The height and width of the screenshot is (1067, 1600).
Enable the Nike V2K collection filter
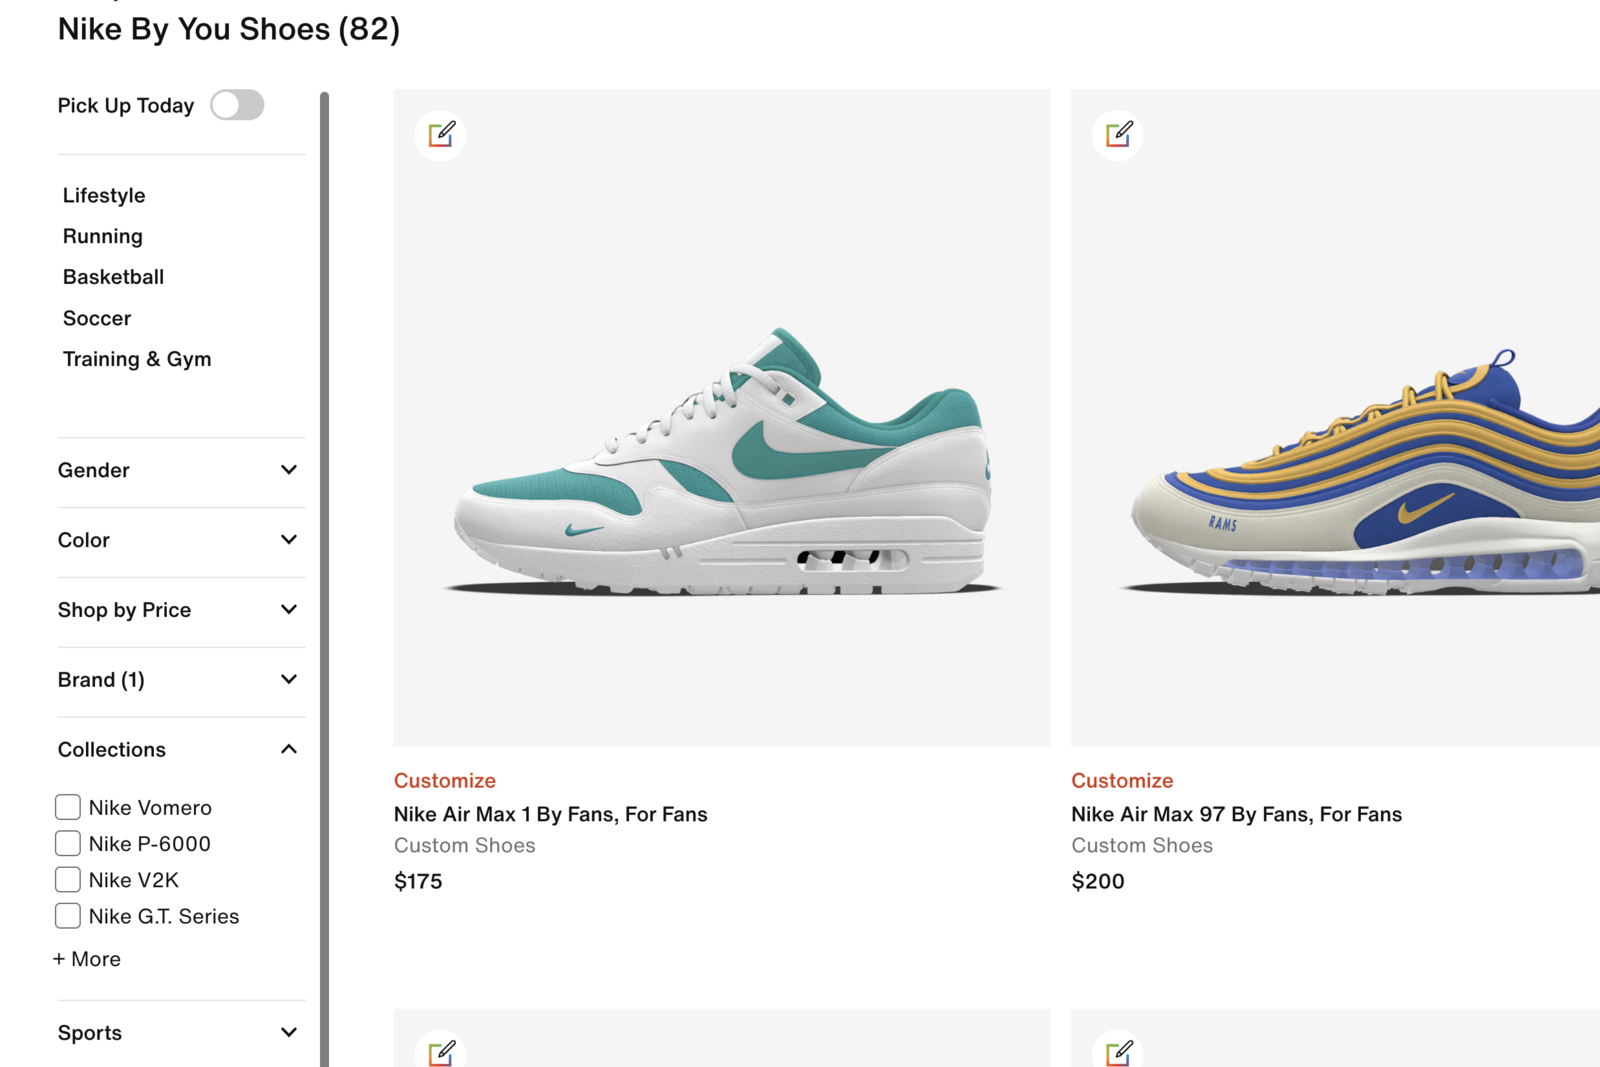click(x=68, y=880)
